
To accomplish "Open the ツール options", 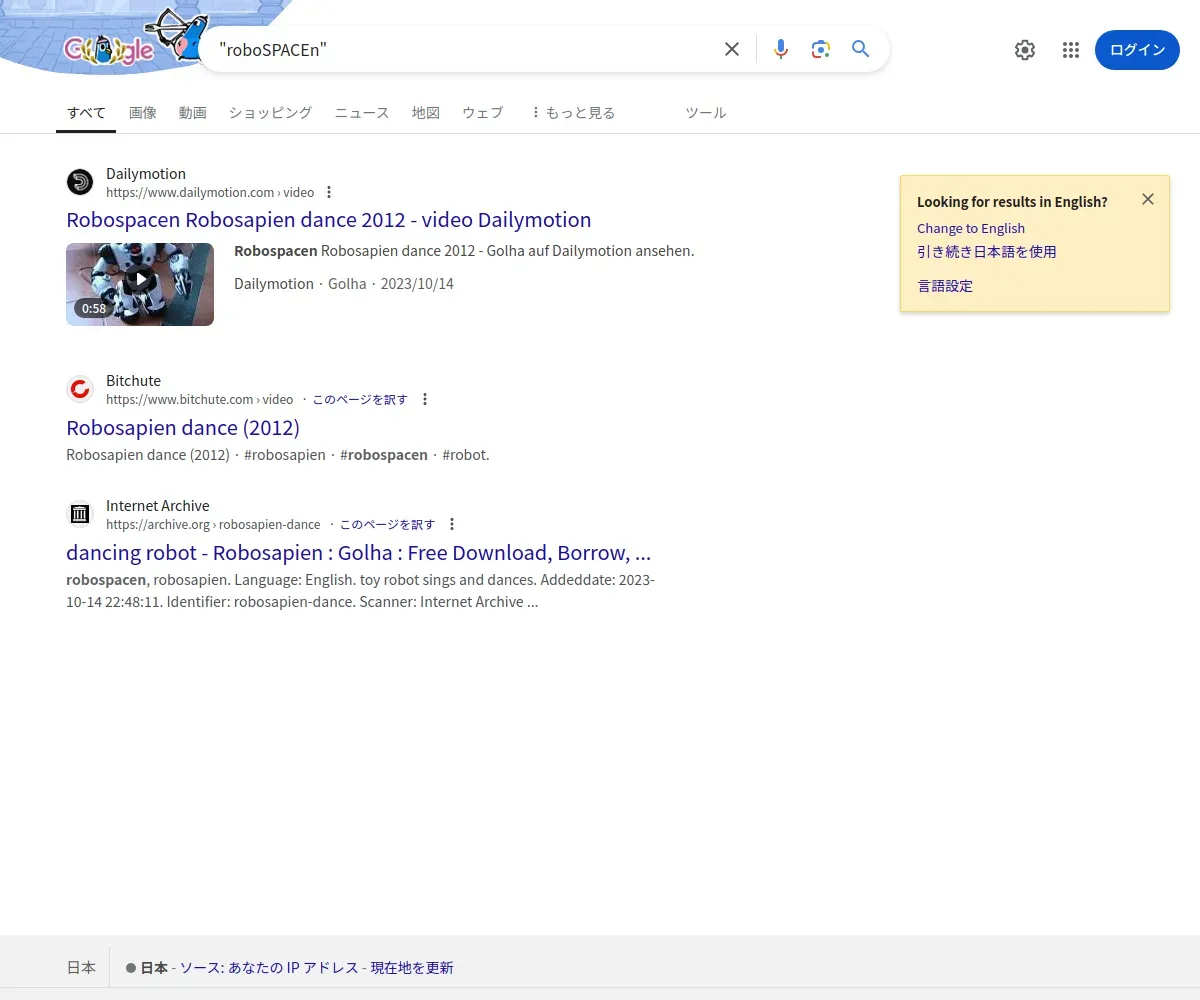I will click(706, 113).
